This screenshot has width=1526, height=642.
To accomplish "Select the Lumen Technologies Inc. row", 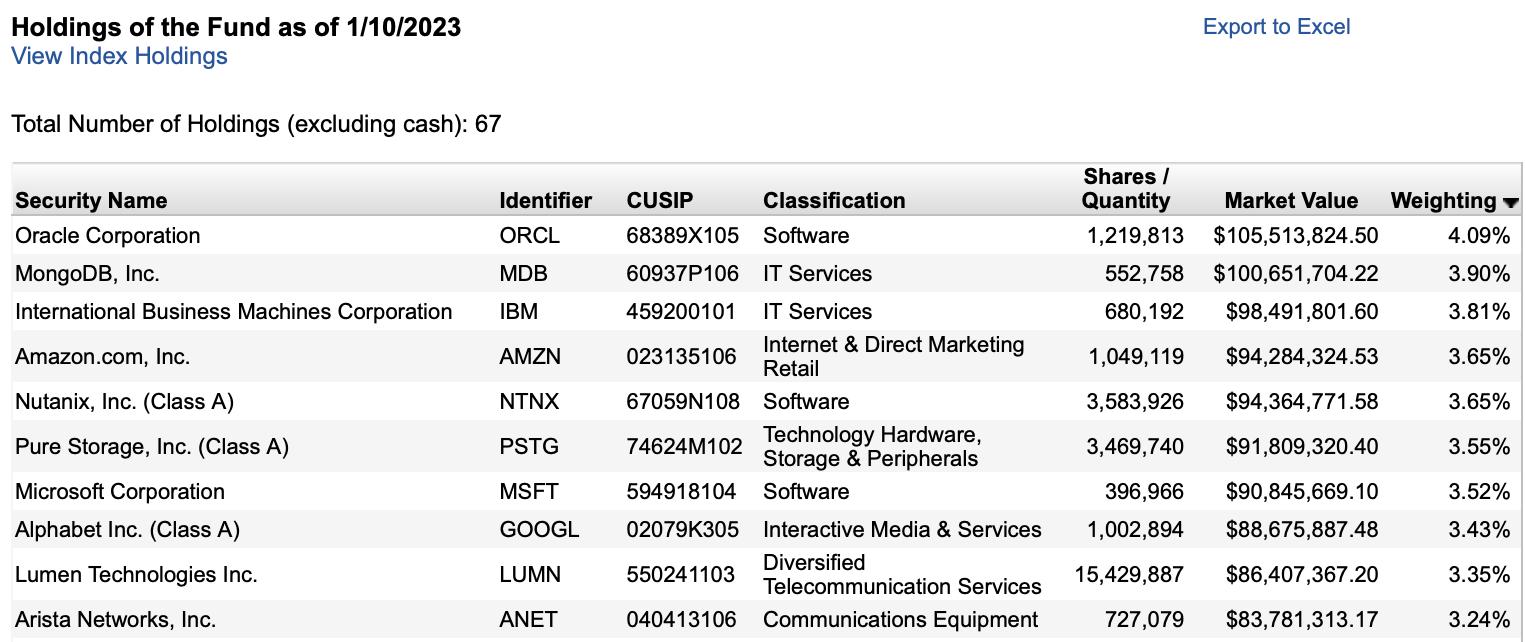I will (766, 574).
